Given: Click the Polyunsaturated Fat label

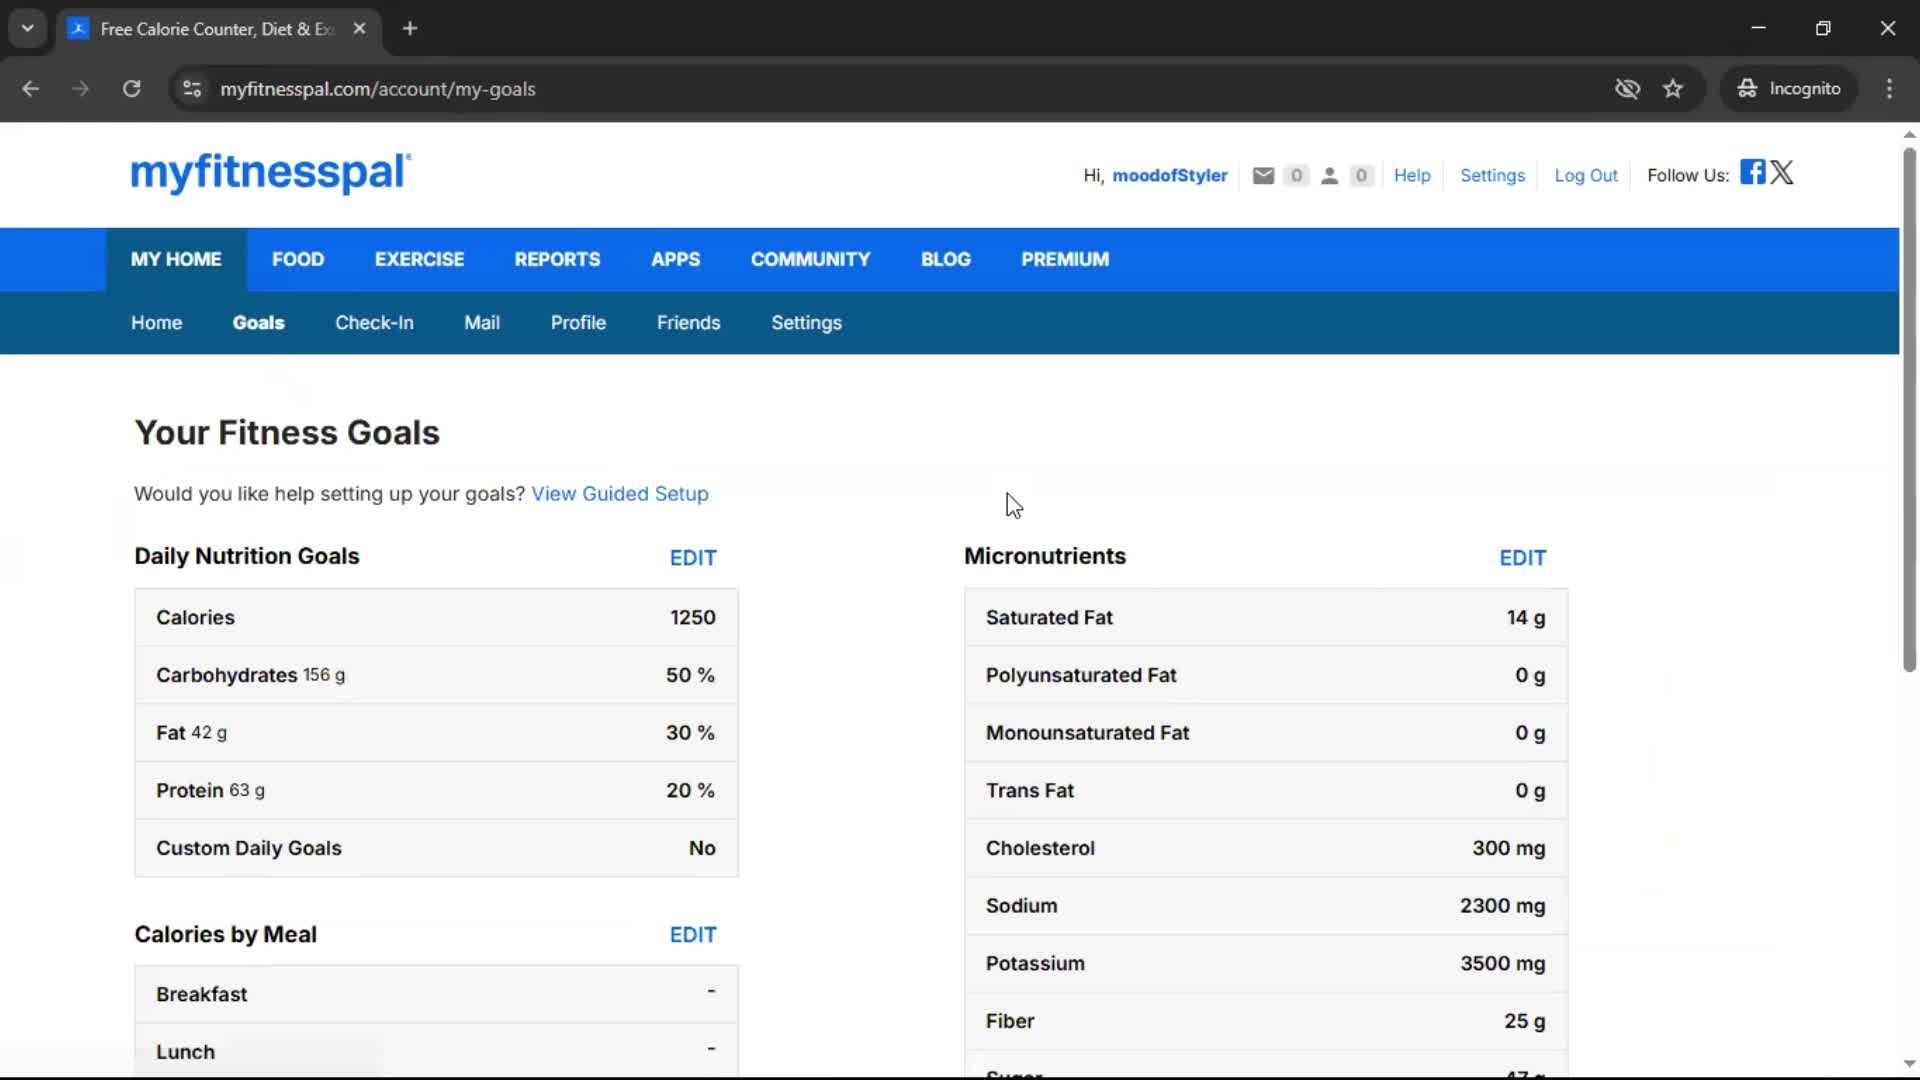Looking at the screenshot, I should click(x=1080, y=676).
